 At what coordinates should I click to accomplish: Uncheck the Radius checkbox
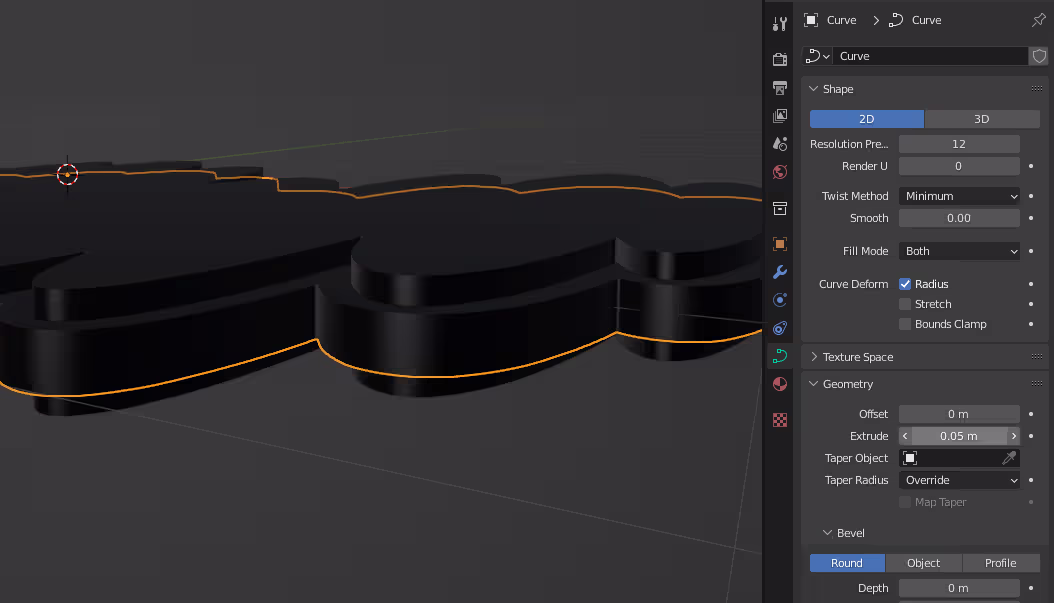coord(905,284)
